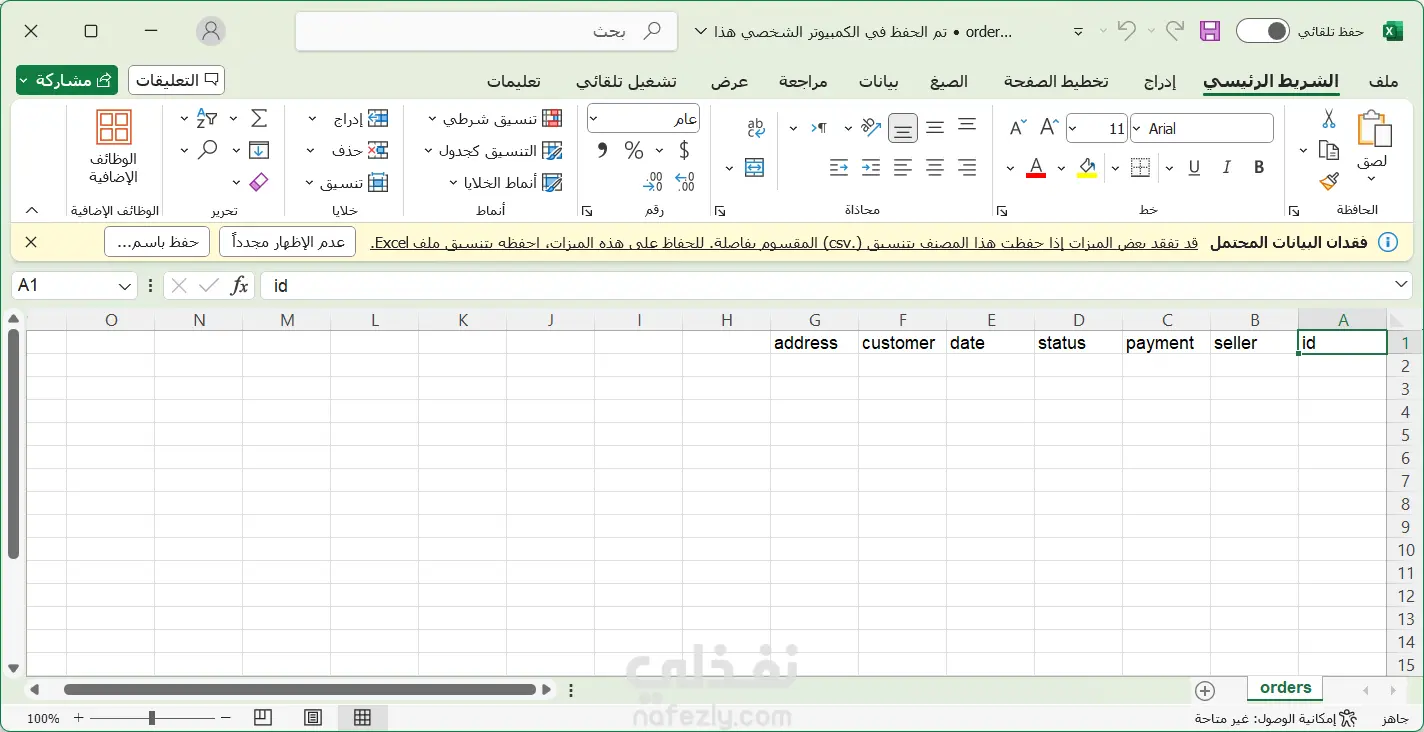This screenshot has width=1424, height=732.
Task: Expand Format as Table (التنسيق كجدول) menu
Action: [494, 151]
